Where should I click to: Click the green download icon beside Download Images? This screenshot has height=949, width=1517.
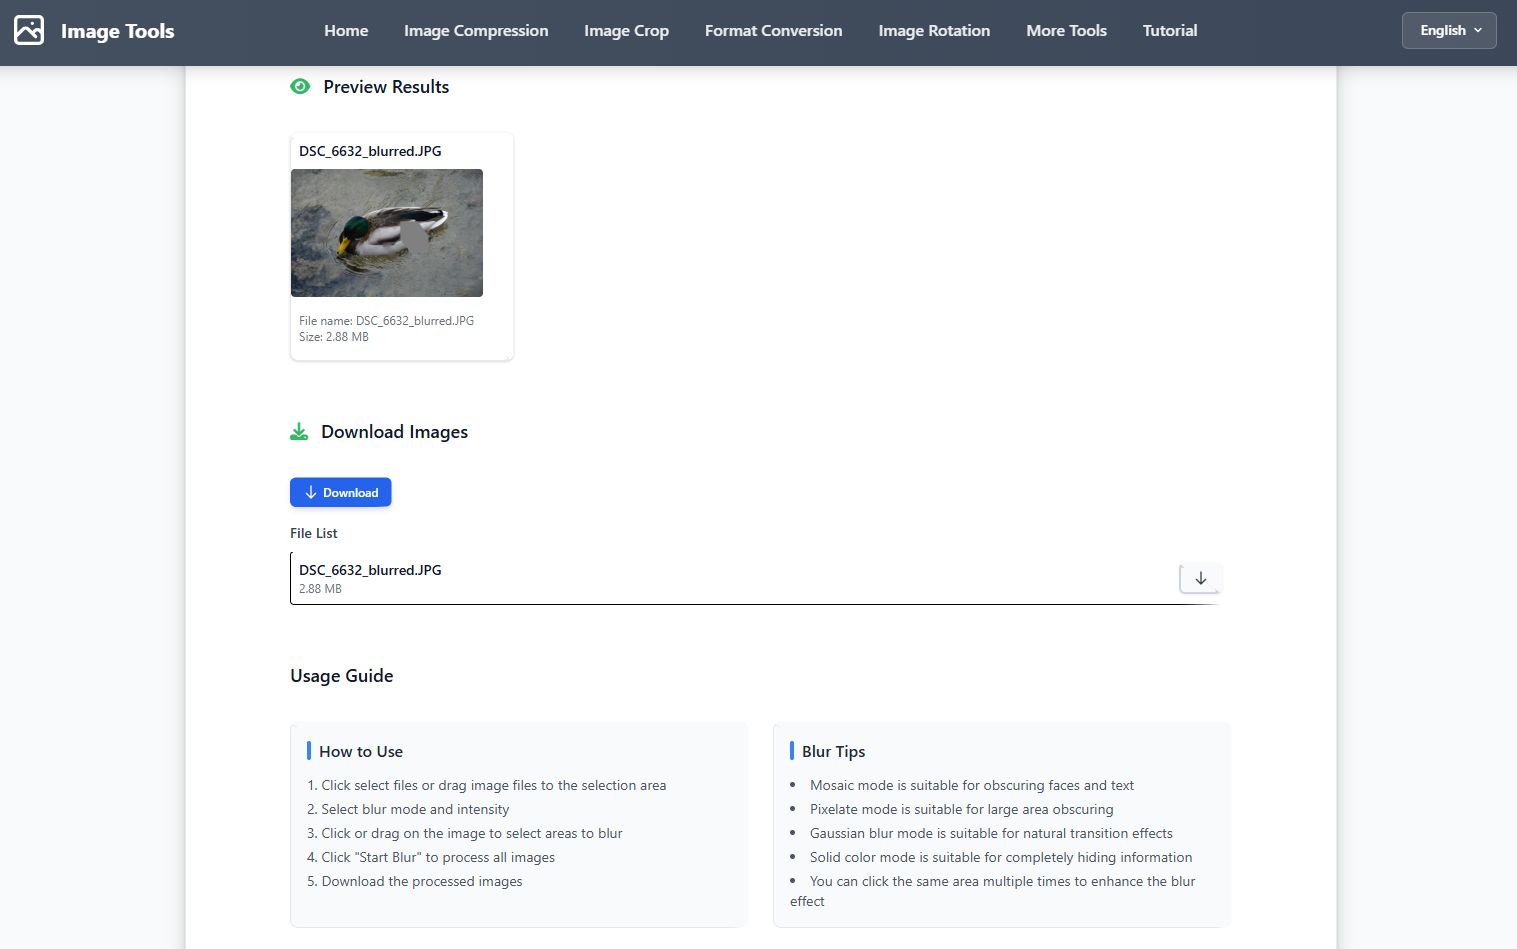point(299,432)
